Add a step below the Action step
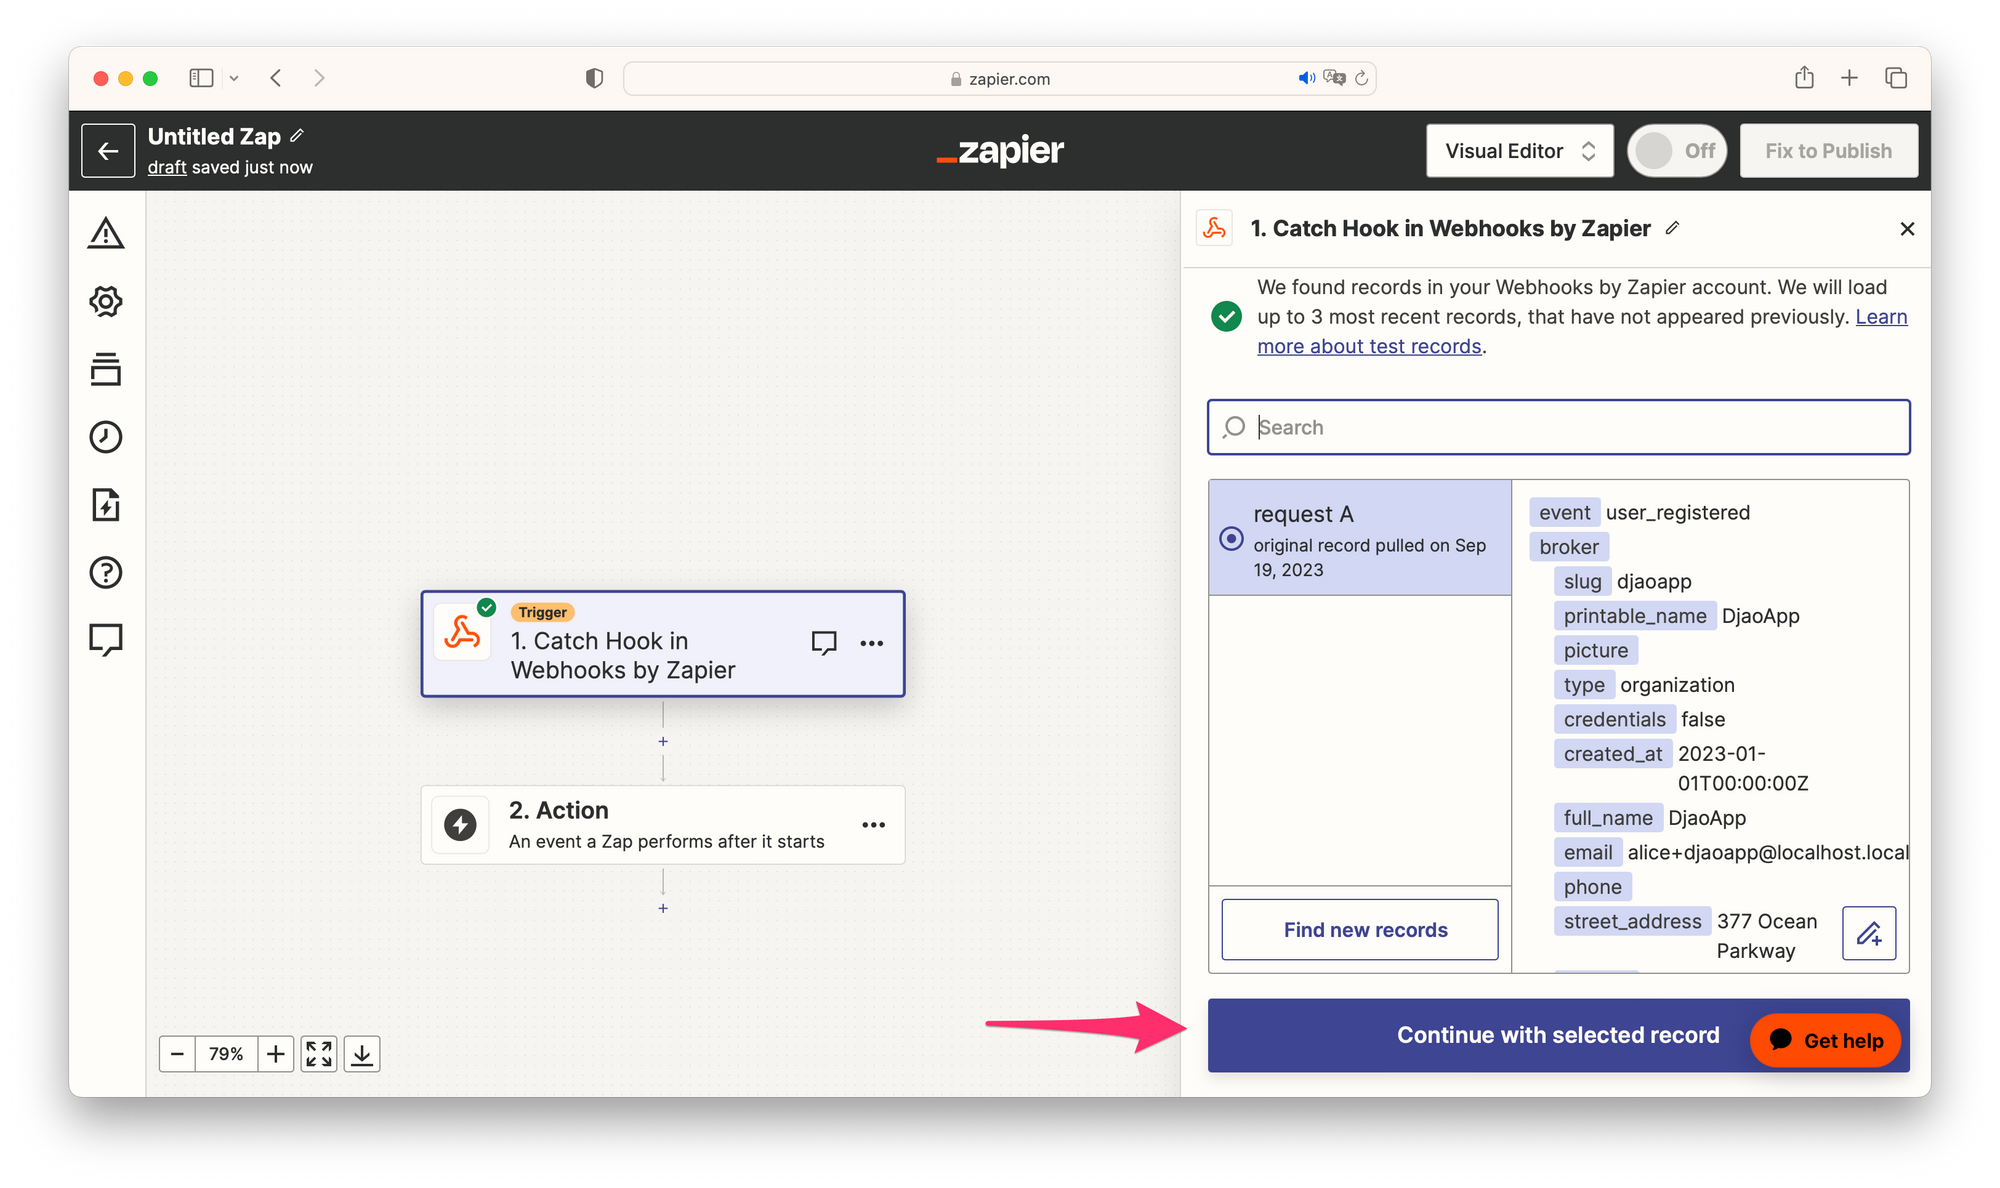This screenshot has width=2000, height=1188. click(663, 908)
